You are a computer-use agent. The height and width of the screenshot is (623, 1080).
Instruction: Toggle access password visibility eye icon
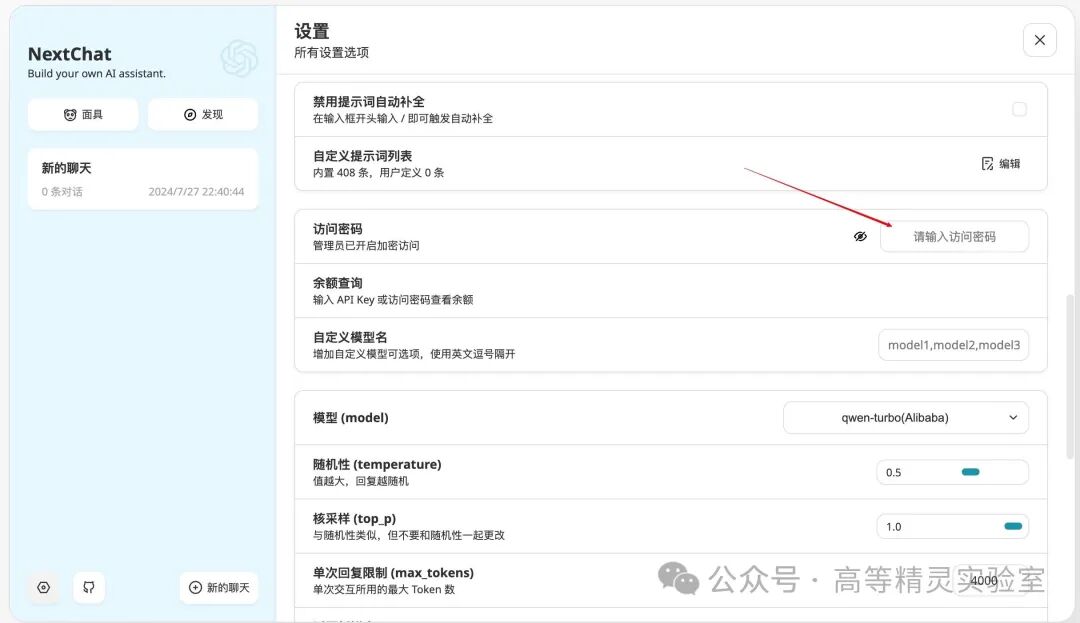860,236
